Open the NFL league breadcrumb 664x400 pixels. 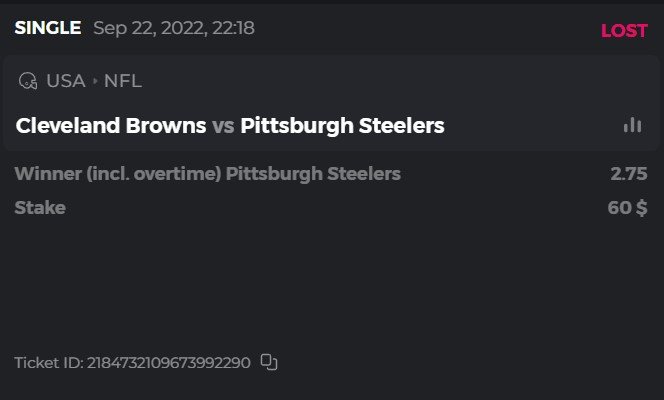123,81
